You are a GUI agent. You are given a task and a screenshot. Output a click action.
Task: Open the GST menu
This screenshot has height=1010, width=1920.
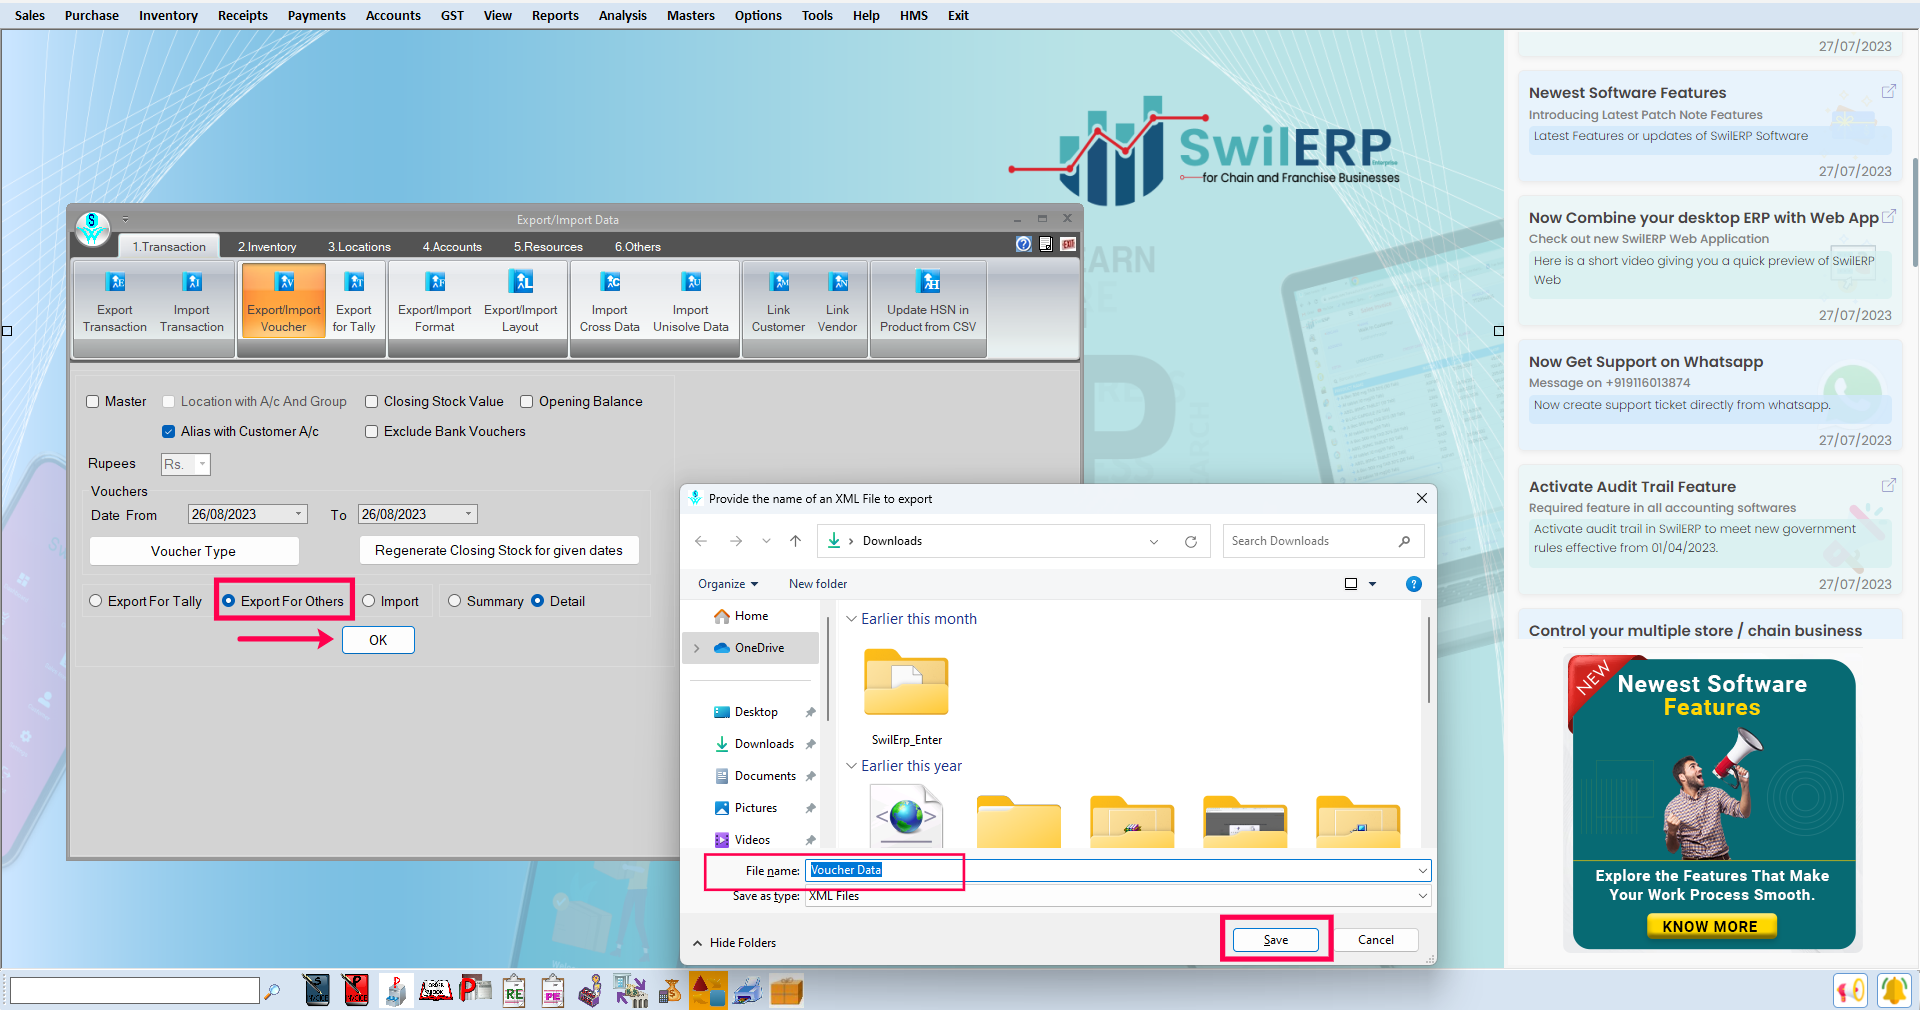(452, 15)
